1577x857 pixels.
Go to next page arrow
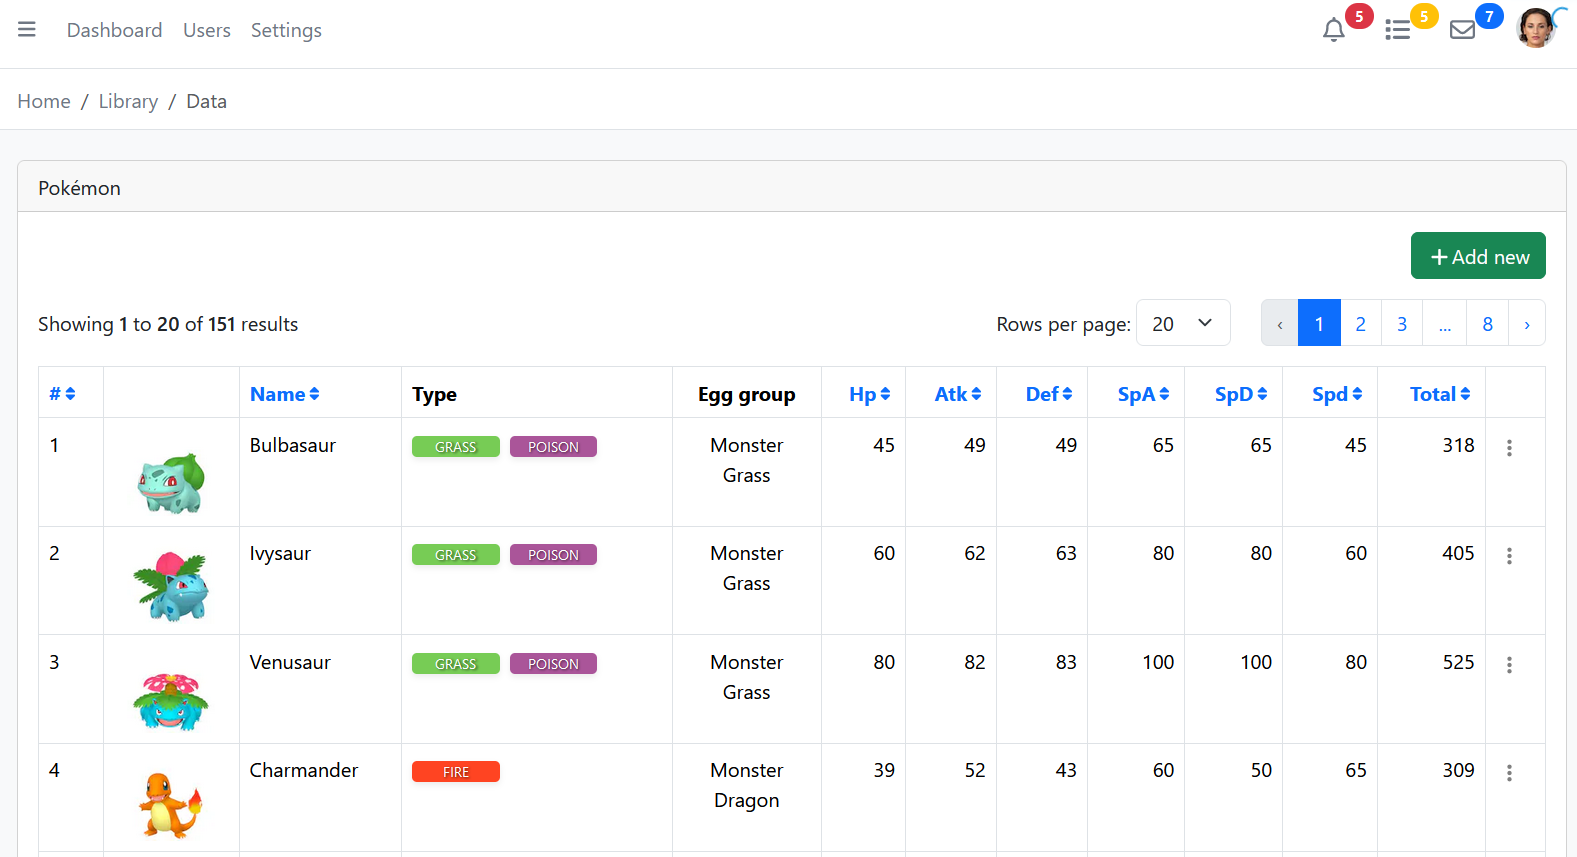tap(1526, 323)
